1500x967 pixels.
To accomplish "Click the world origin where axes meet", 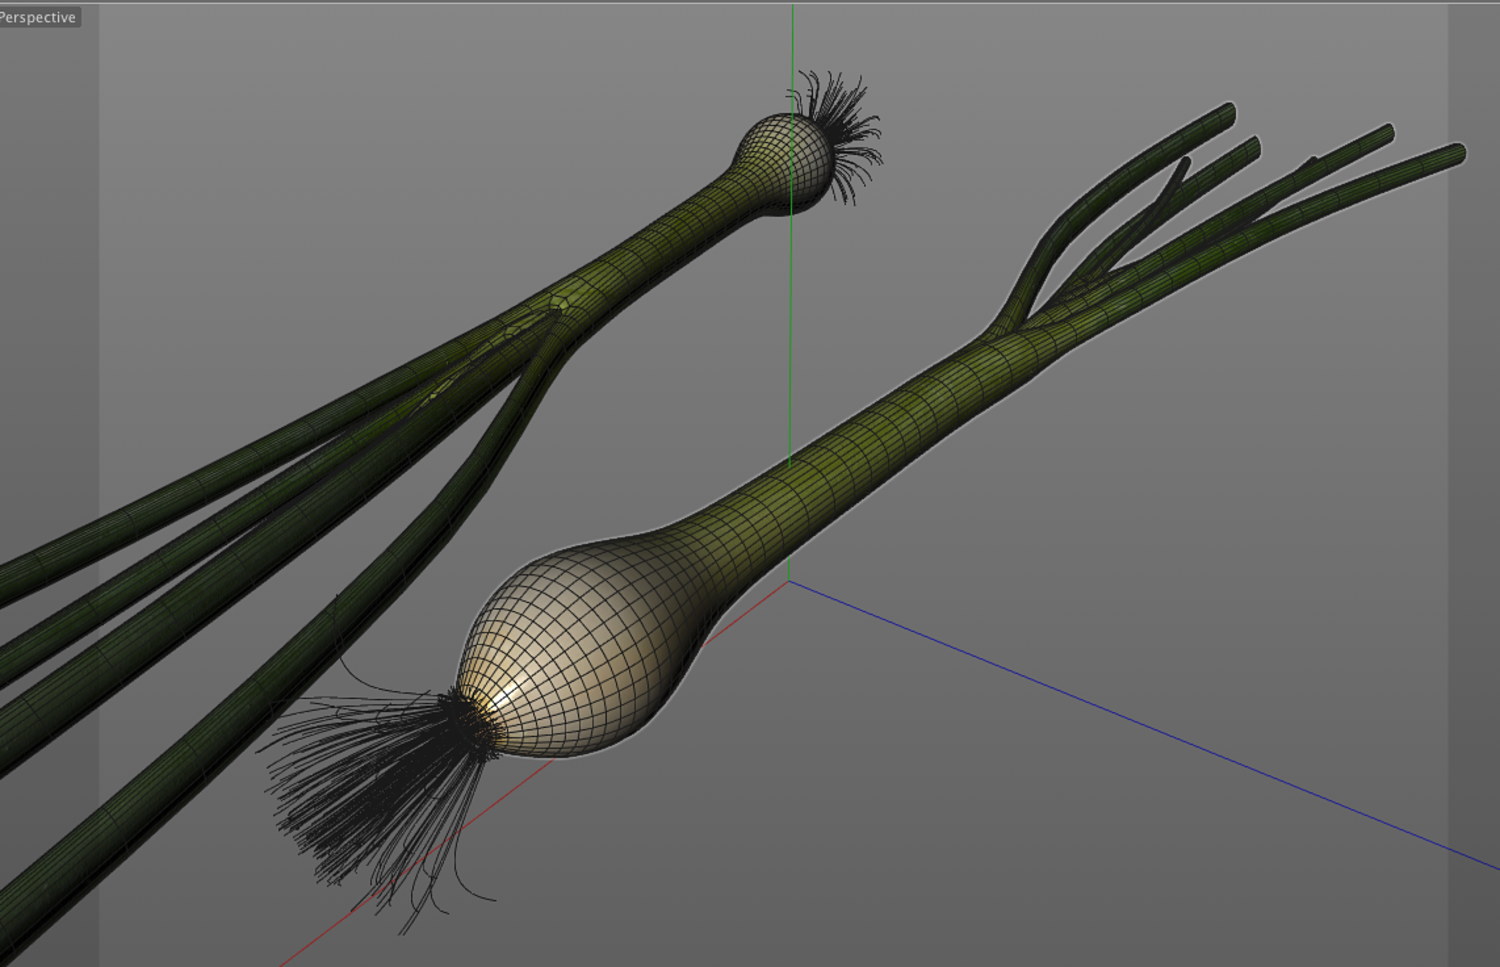I will coord(788,581).
